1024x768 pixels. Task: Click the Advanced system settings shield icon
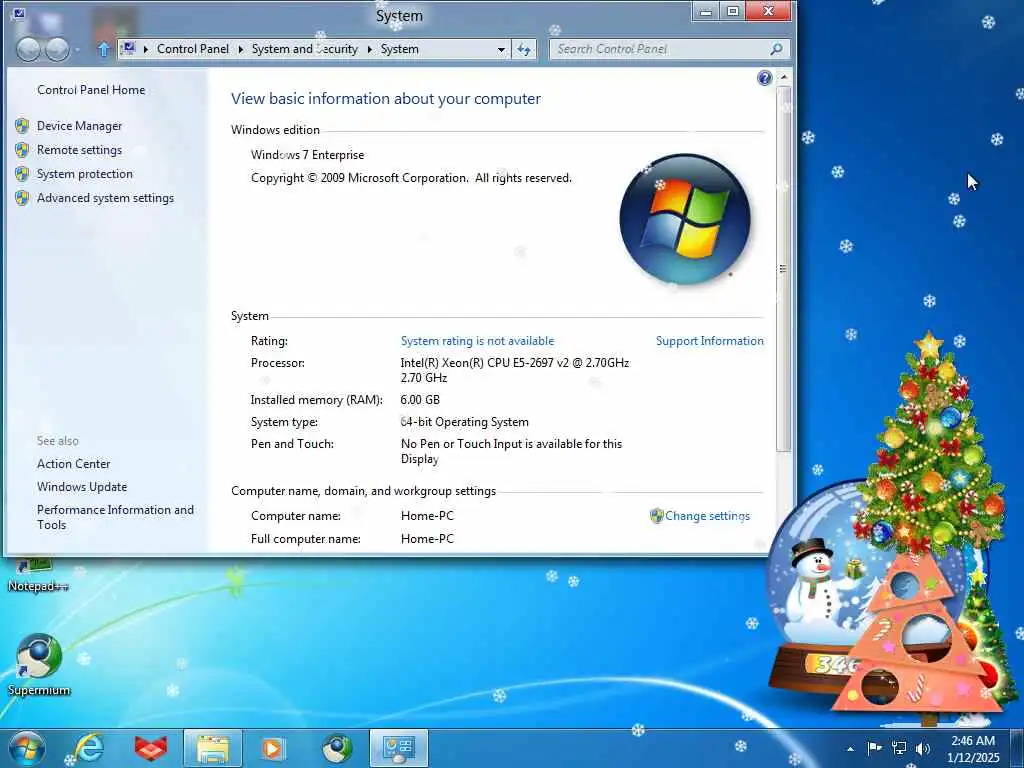click(22, 198)
